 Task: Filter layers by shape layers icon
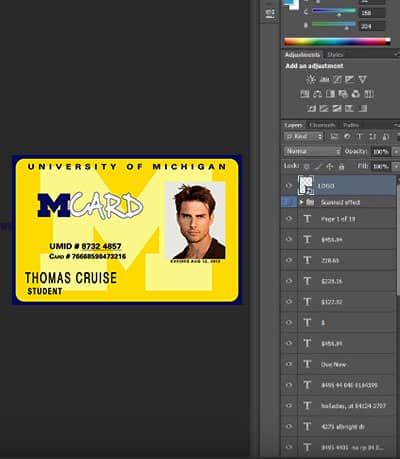click(373, 136)
